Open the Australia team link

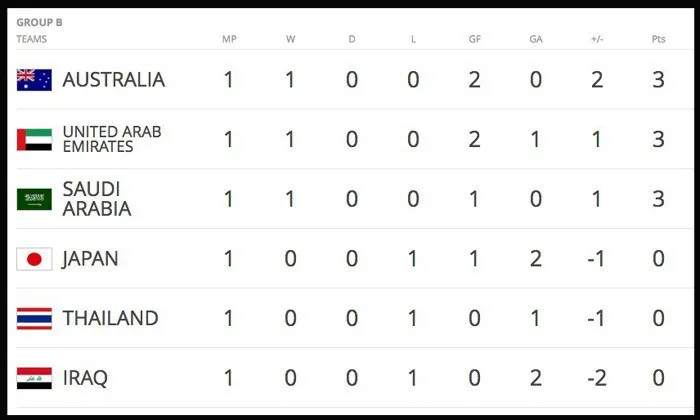pos(113,80)
